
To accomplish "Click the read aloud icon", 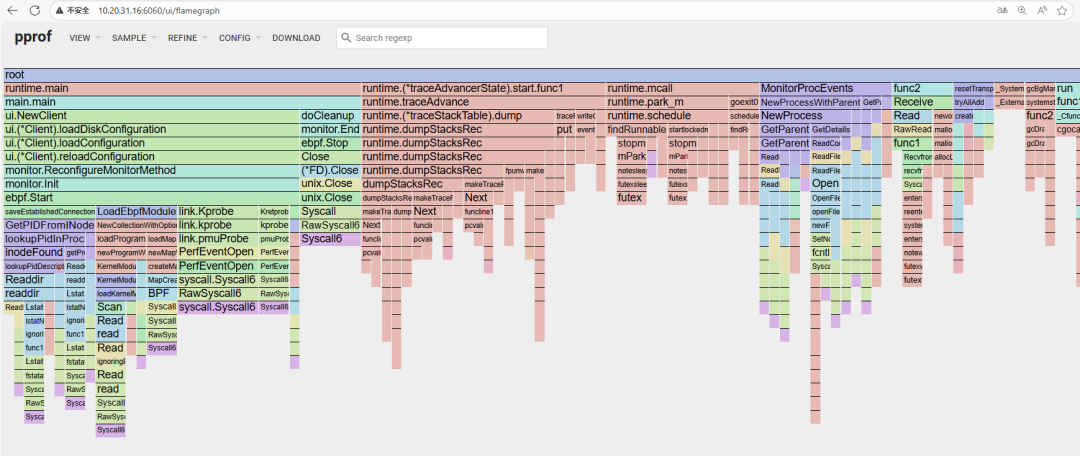I will 1042,9.
